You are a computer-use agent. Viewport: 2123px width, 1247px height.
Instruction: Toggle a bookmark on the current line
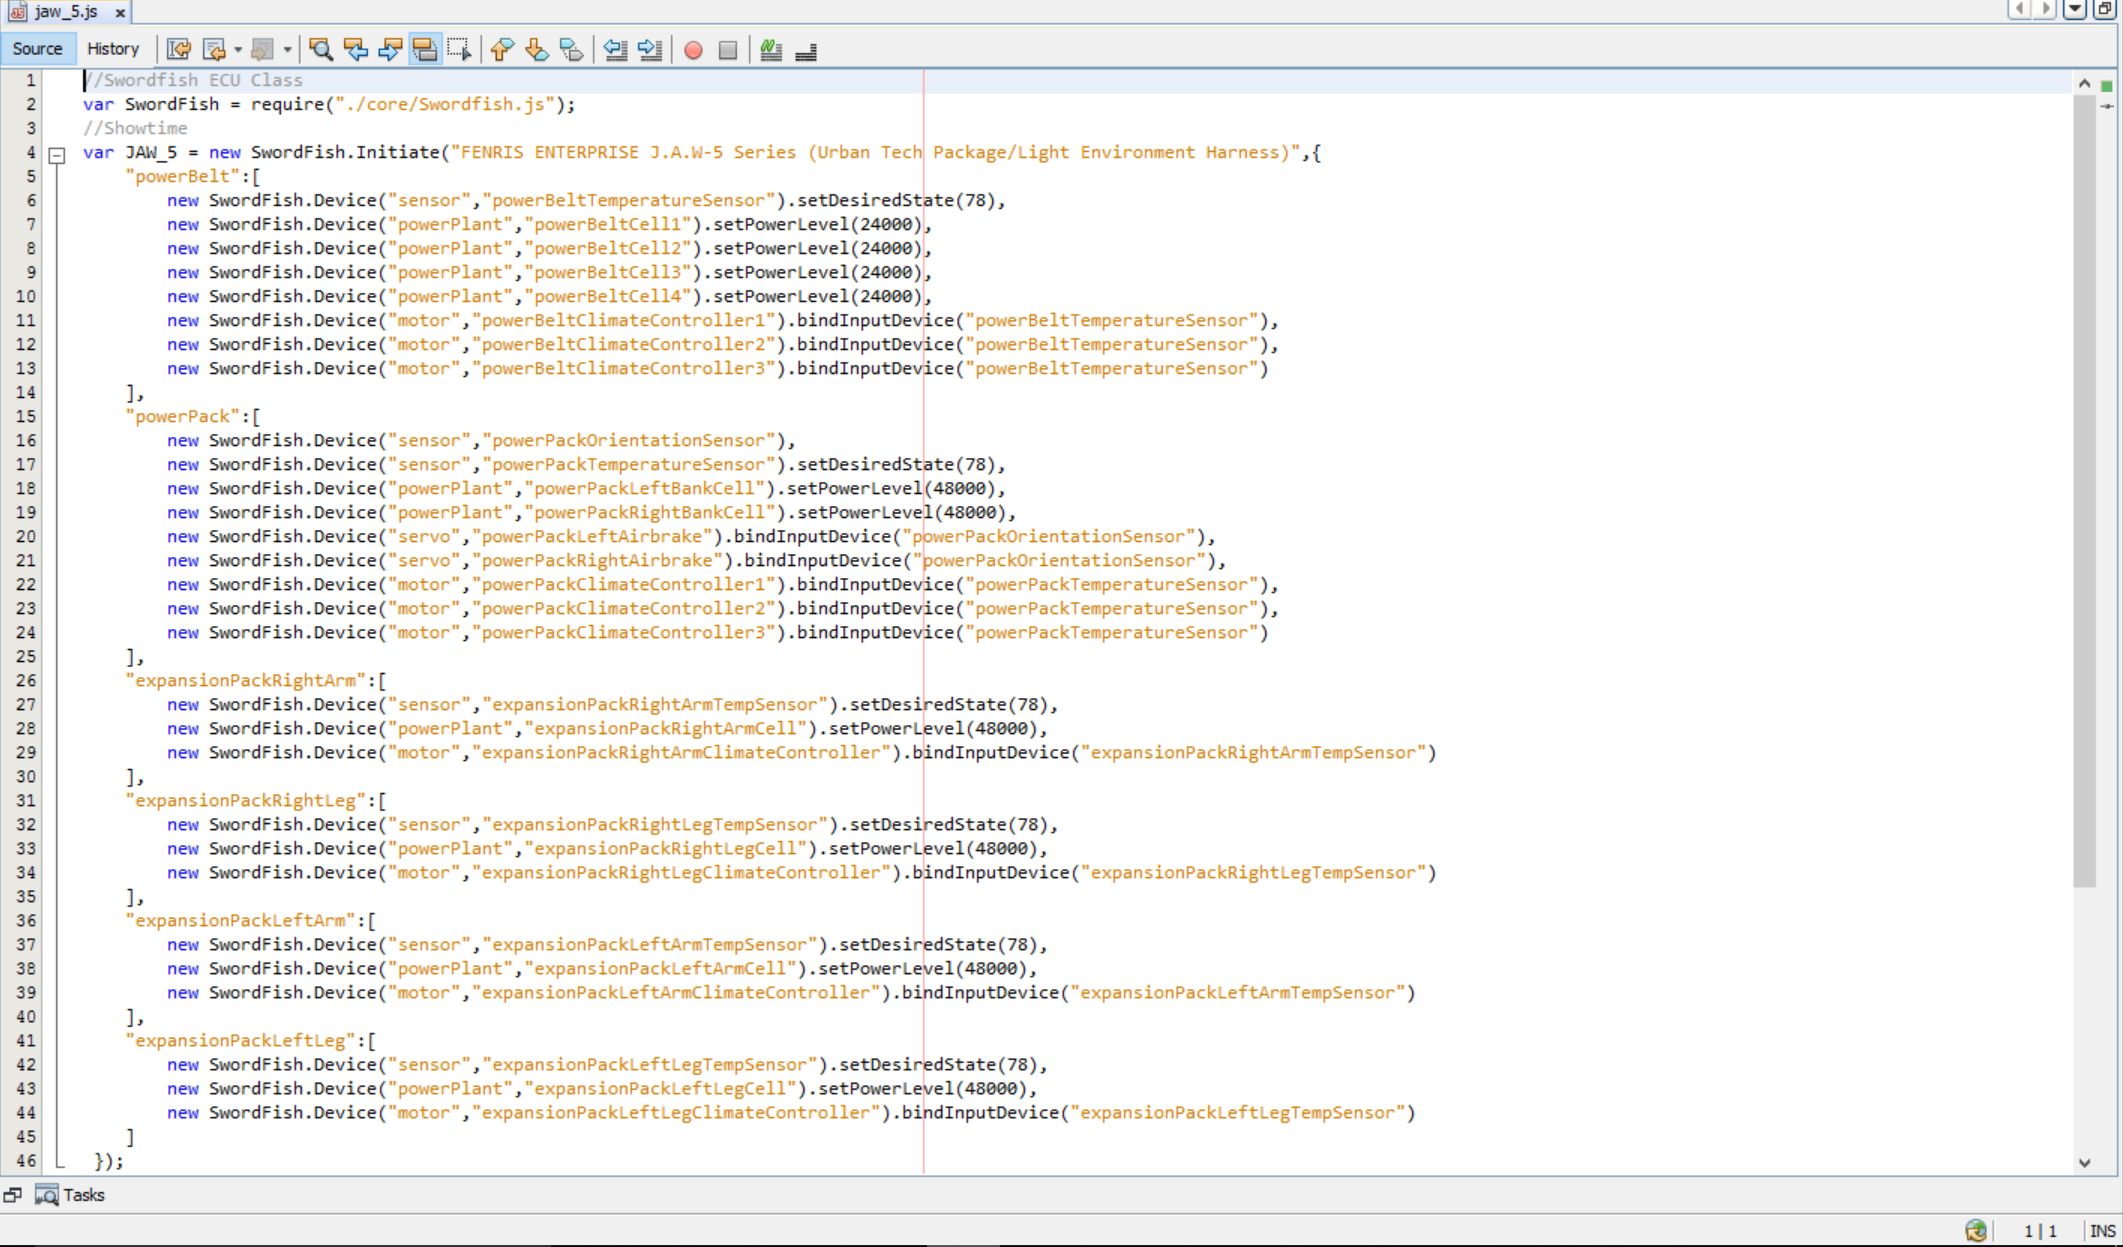click(x=572, y=49)
